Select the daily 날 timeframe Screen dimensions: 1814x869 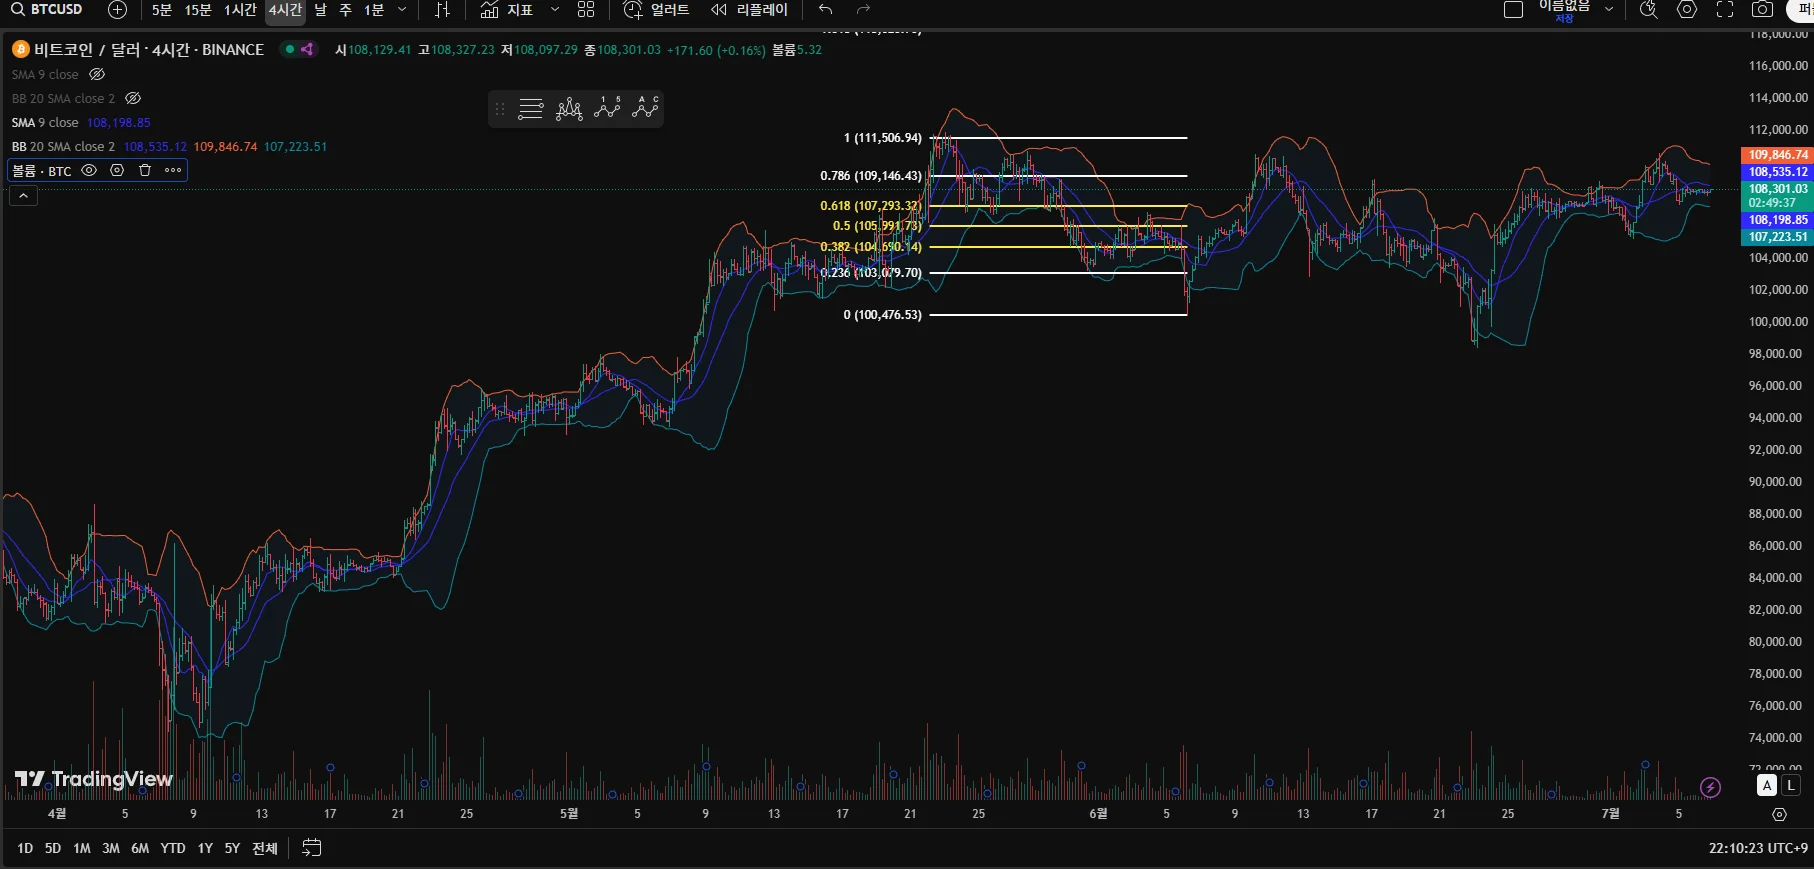coord(320,10)
